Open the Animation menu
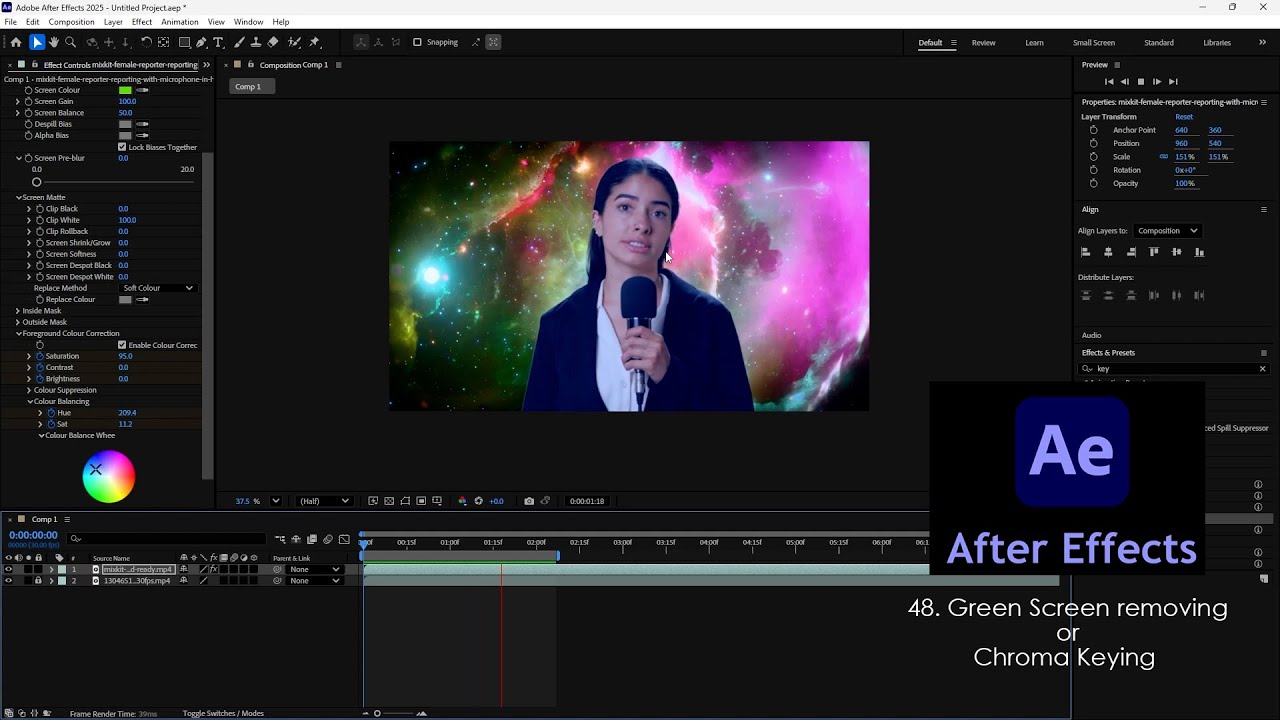 (180, 22)
